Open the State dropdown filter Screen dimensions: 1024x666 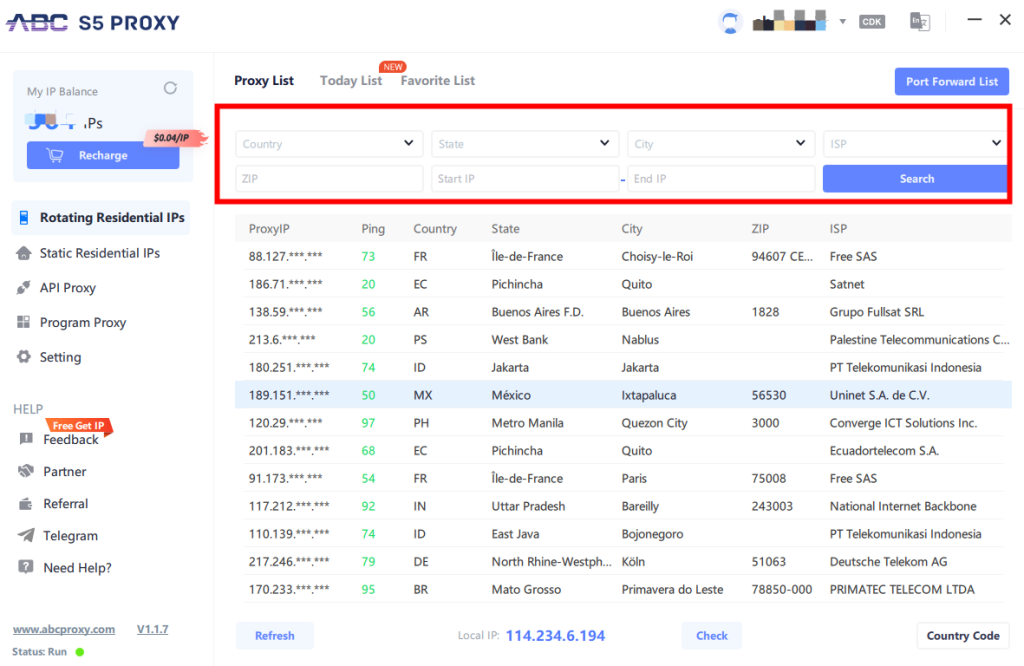click(x=525, y=144)
